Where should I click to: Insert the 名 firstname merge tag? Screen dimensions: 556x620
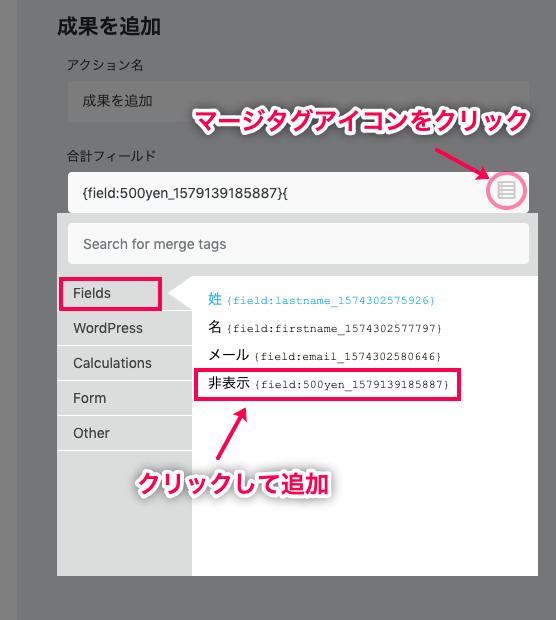(x=325, y=328)
